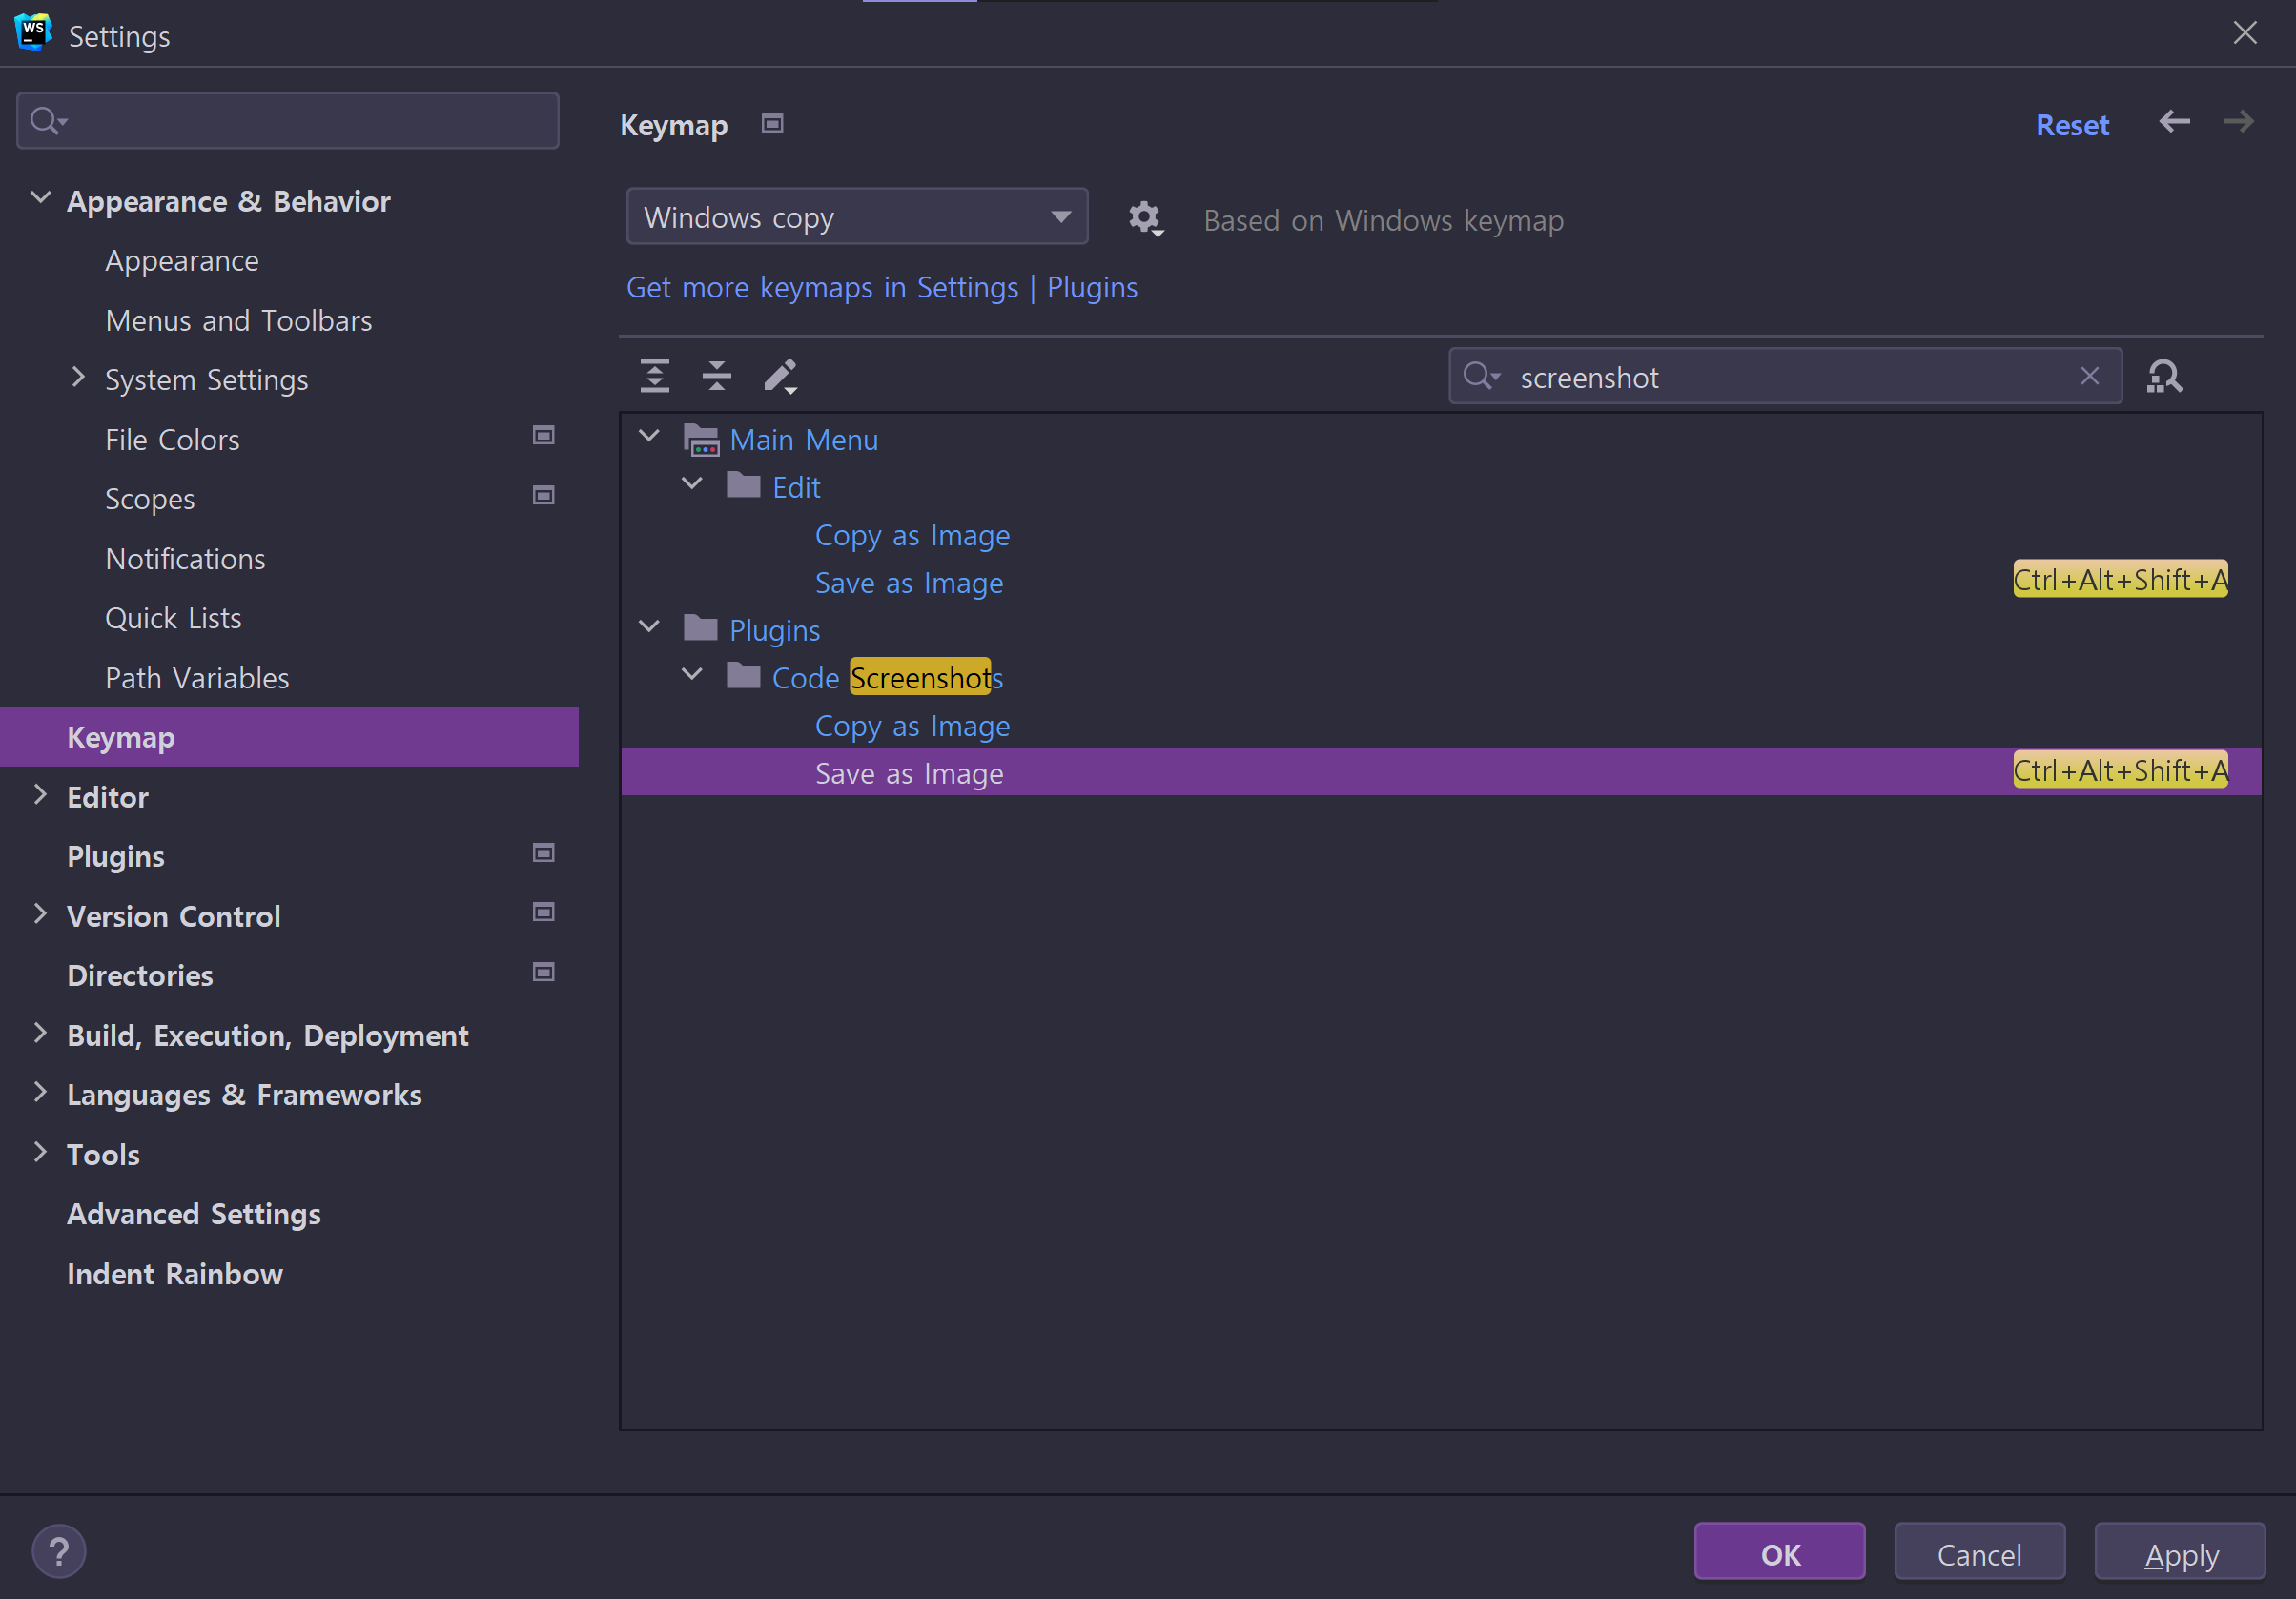The width and height of the screenshot is (2296, 1599).
Task: Click the back arrow navigation icon
Action: 2174,122
